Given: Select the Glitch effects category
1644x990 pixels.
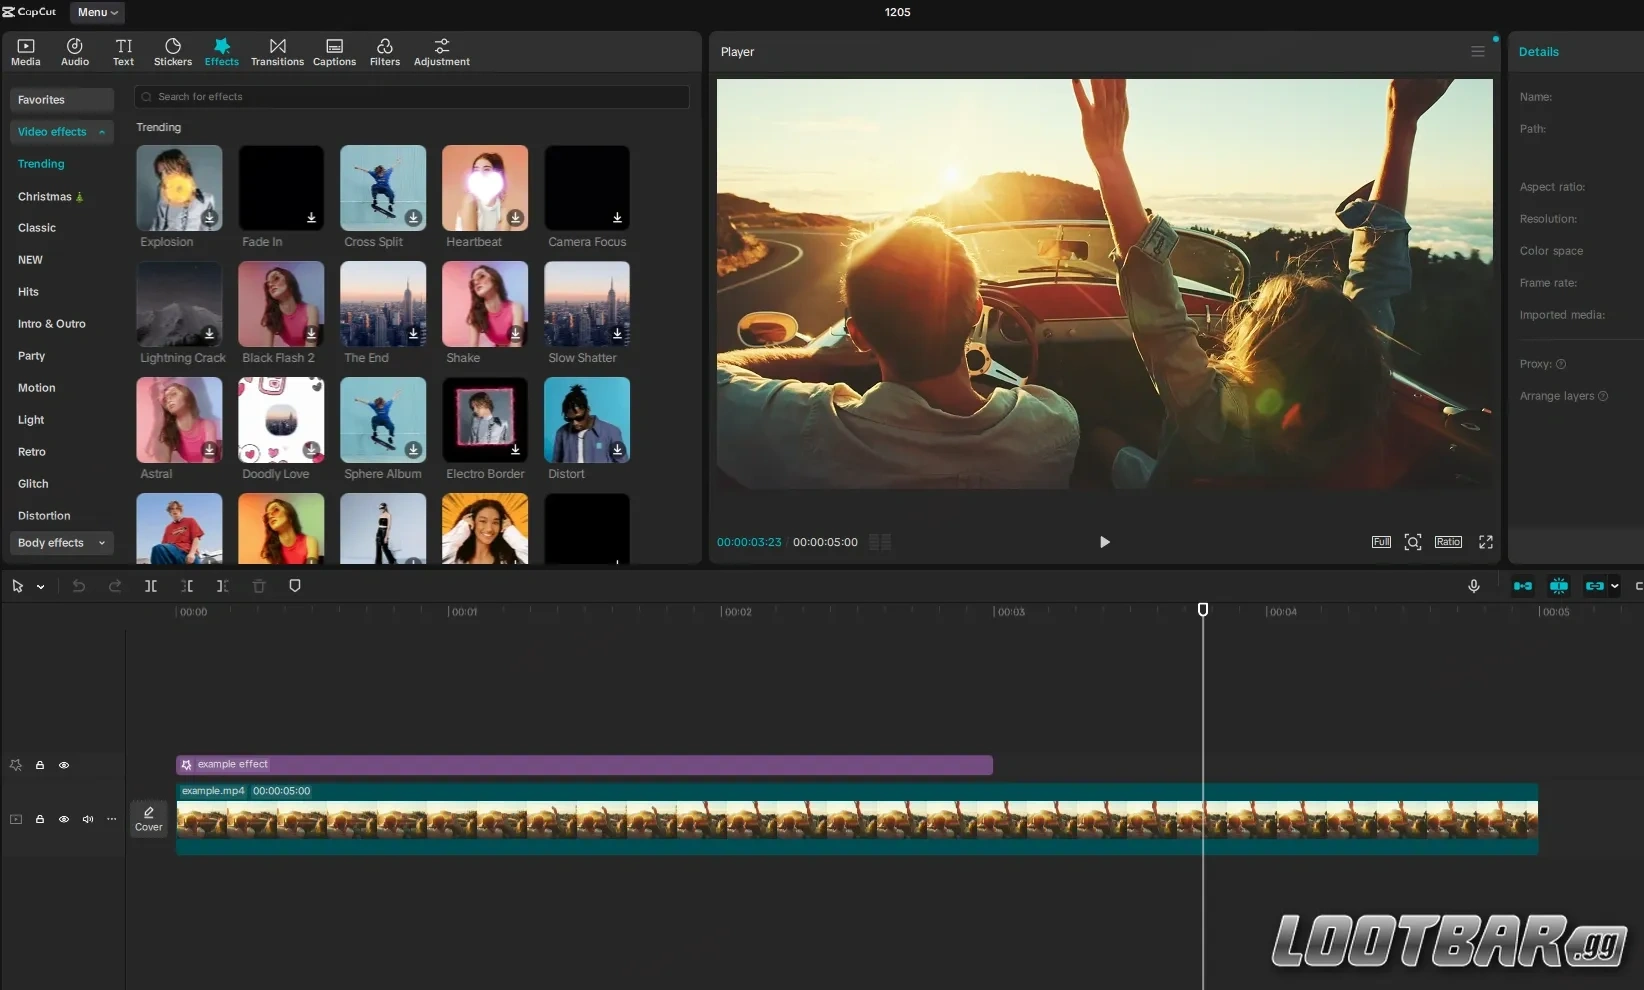Looking at the screenshot, I should tap(33, 484).
